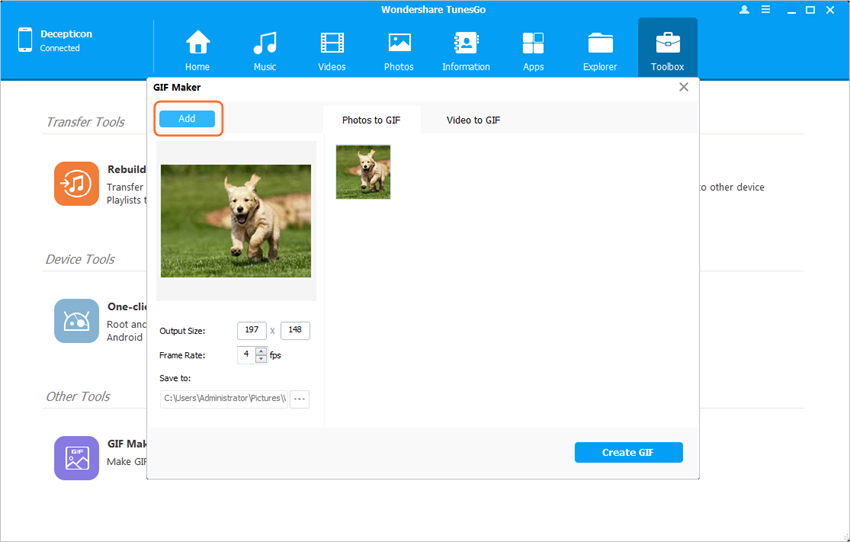Open the Information section

(466, 50)
